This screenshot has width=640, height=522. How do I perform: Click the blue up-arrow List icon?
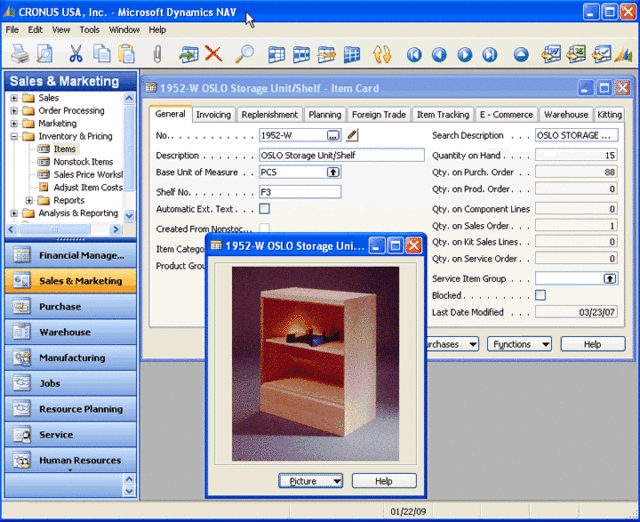(x=521, y=54)
